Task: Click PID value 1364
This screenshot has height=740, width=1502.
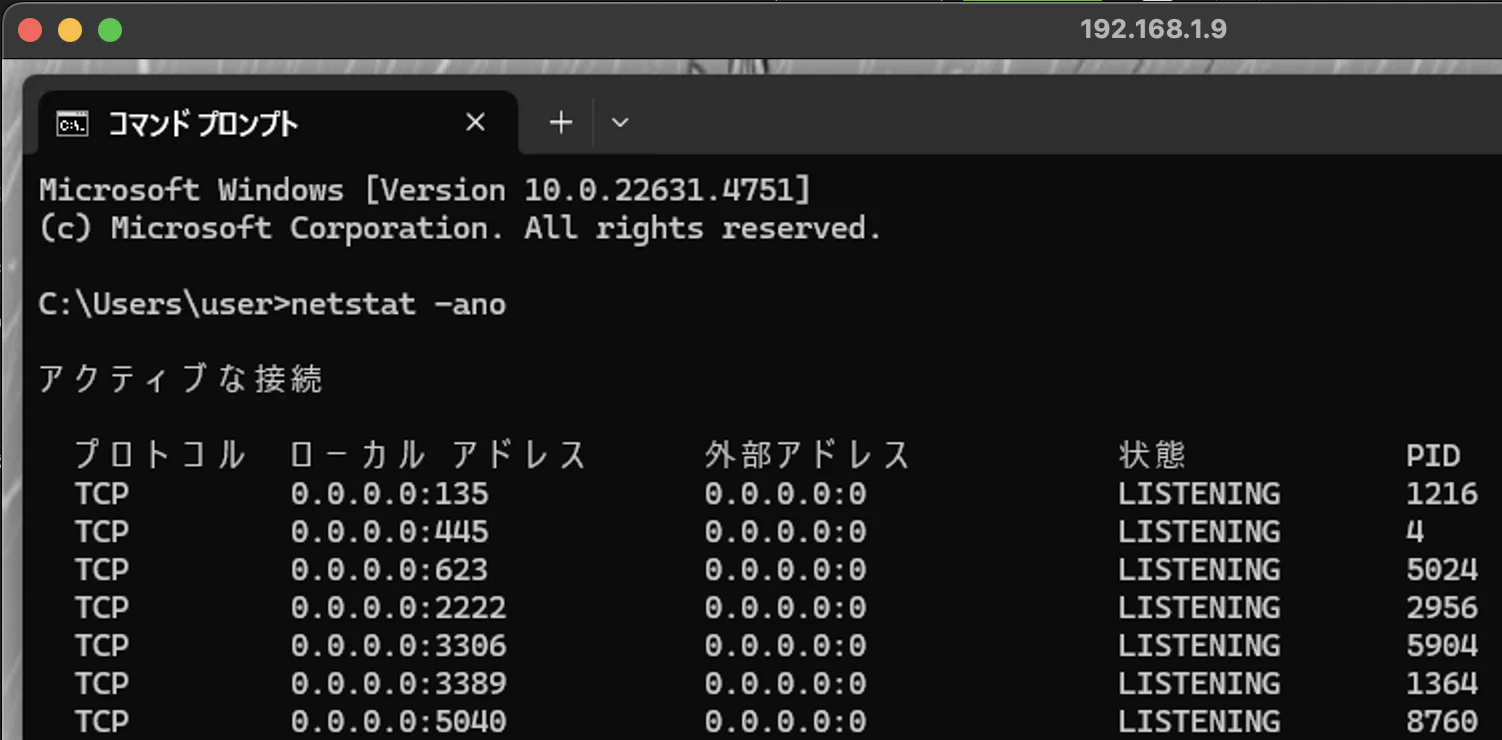Action: (x=1442, y=684)
